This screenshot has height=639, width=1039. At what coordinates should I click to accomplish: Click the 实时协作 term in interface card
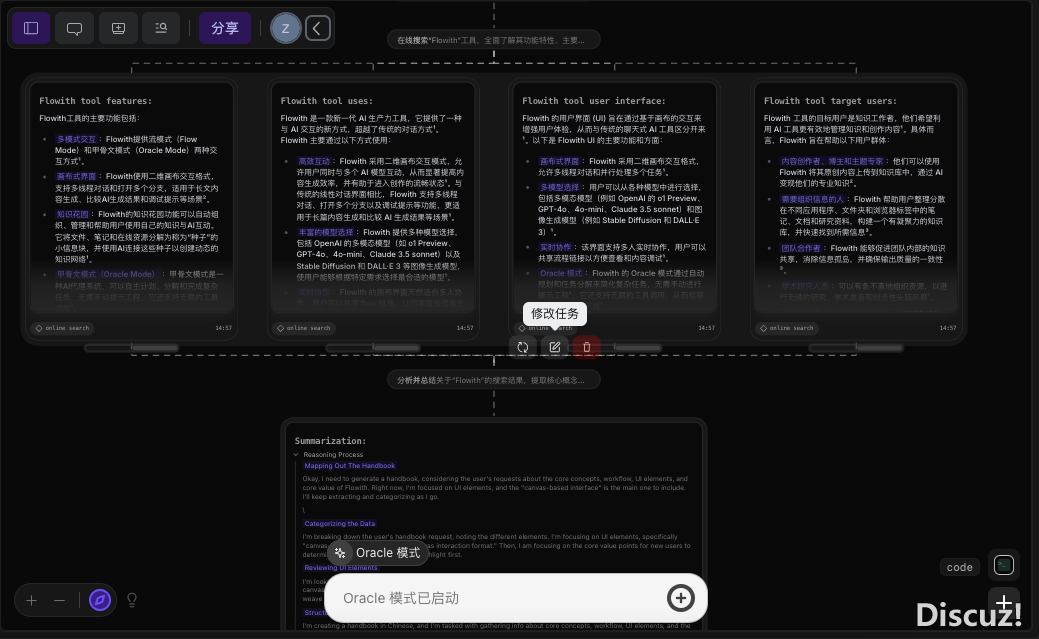pyautogui.click(x=556, y=247)
